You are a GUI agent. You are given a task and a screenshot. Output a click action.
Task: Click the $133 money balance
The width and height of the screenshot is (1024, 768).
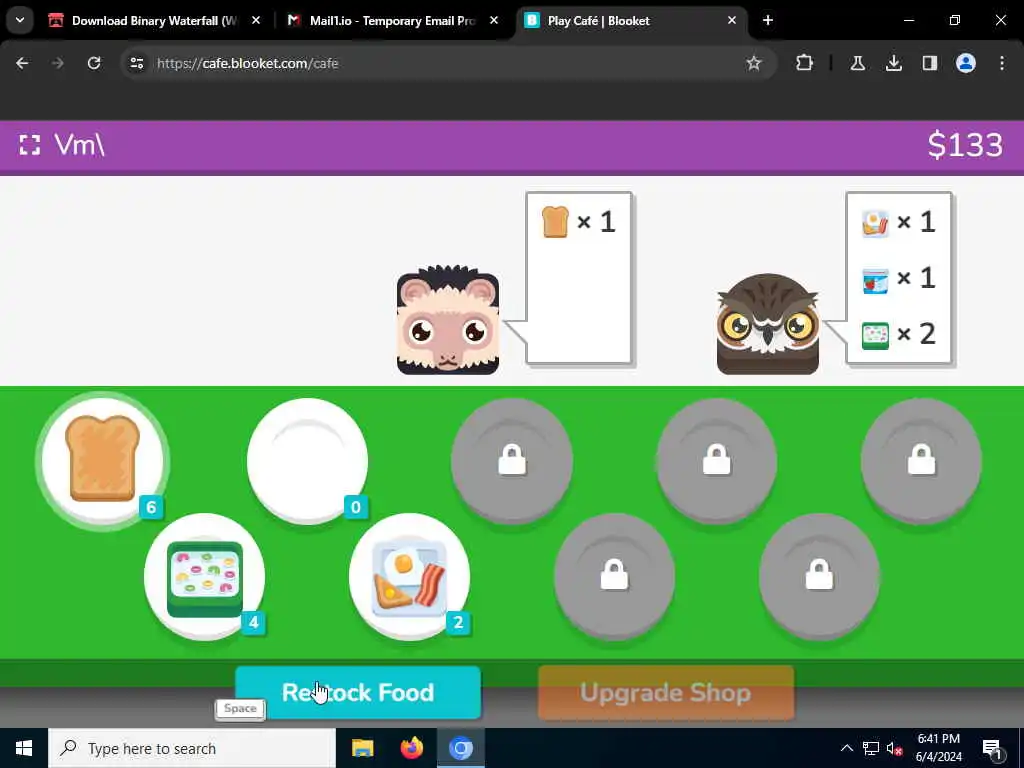tap(965, 145)
